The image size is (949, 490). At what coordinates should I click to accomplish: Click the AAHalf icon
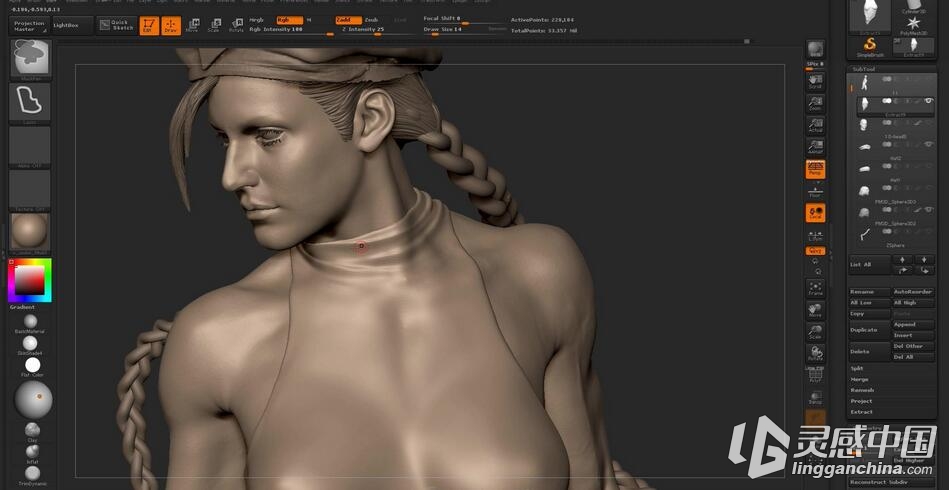815,147
